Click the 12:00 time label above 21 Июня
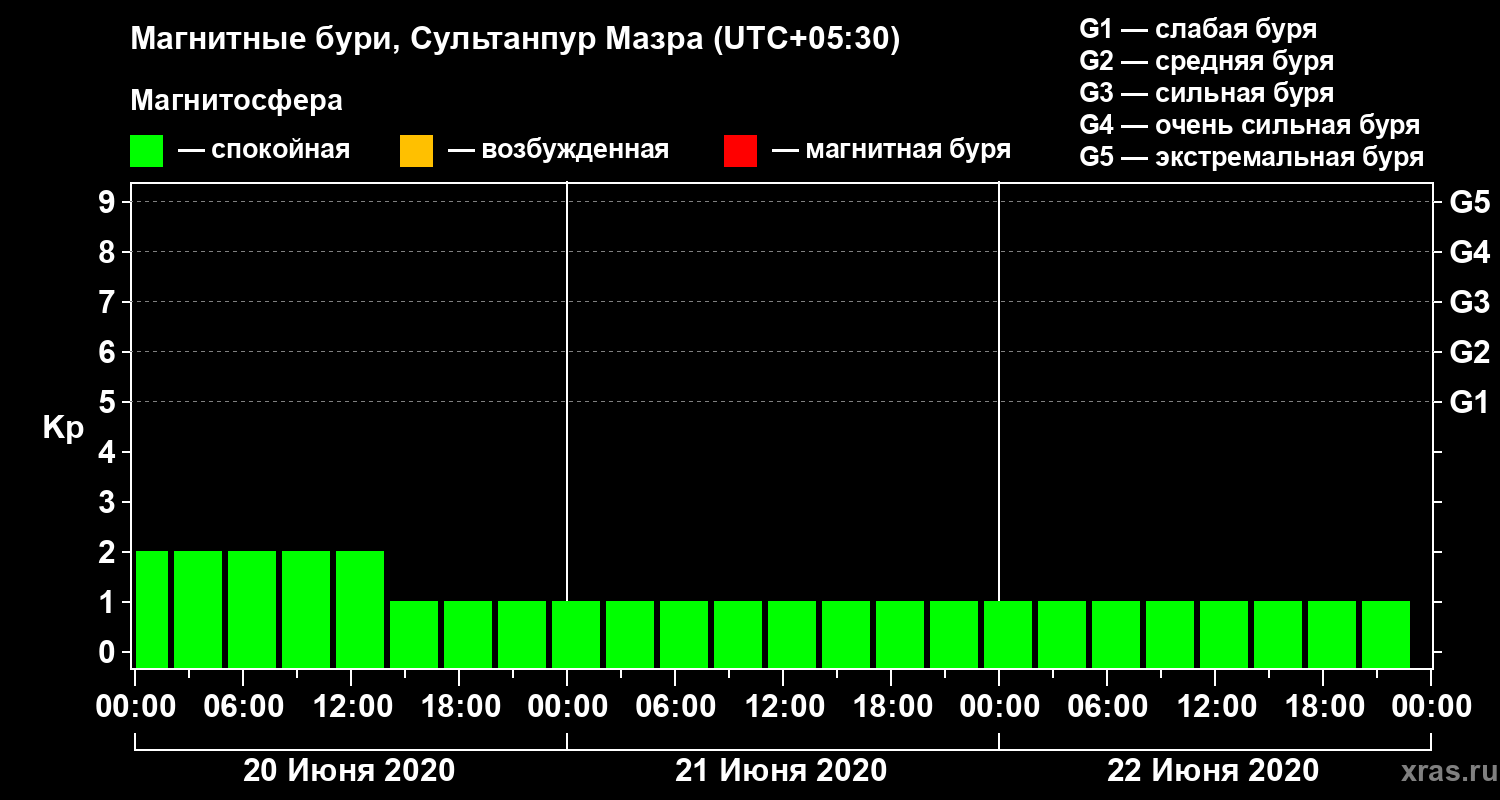Screen dimensions: 1500x800 tap(784, 707)
